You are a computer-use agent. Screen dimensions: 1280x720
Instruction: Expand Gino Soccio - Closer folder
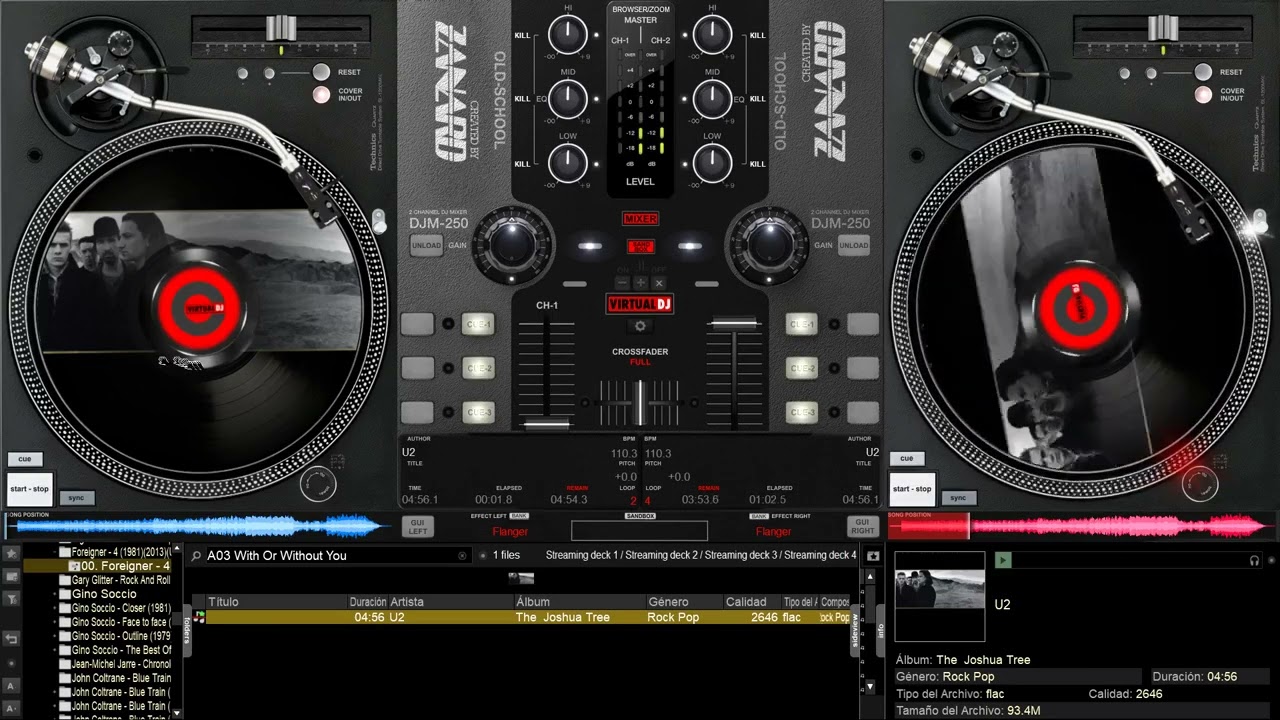pyautogui.click(x=55, y=608)
